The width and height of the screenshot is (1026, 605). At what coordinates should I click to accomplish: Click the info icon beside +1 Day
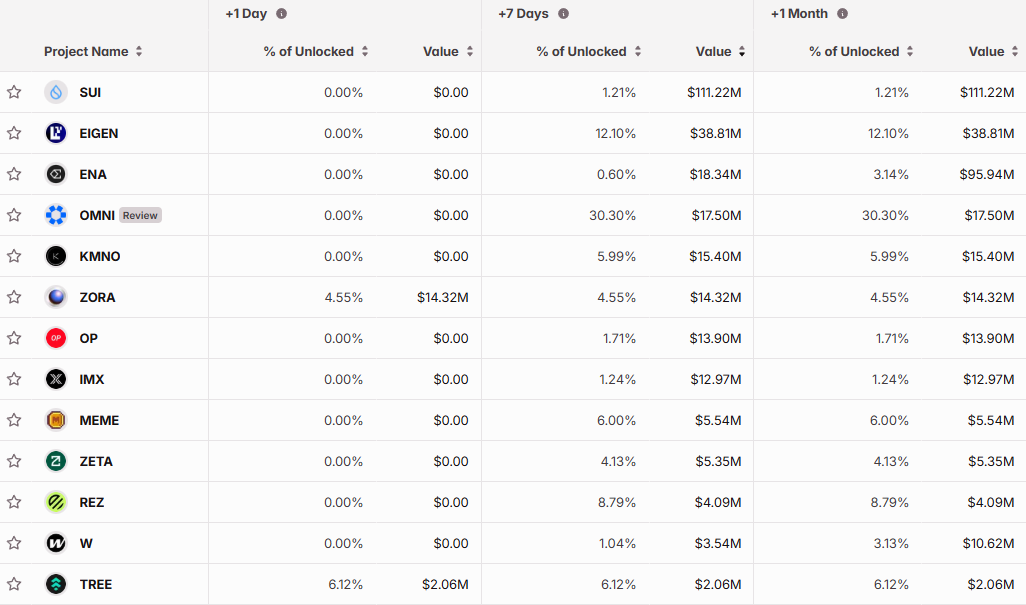point(281,14)
